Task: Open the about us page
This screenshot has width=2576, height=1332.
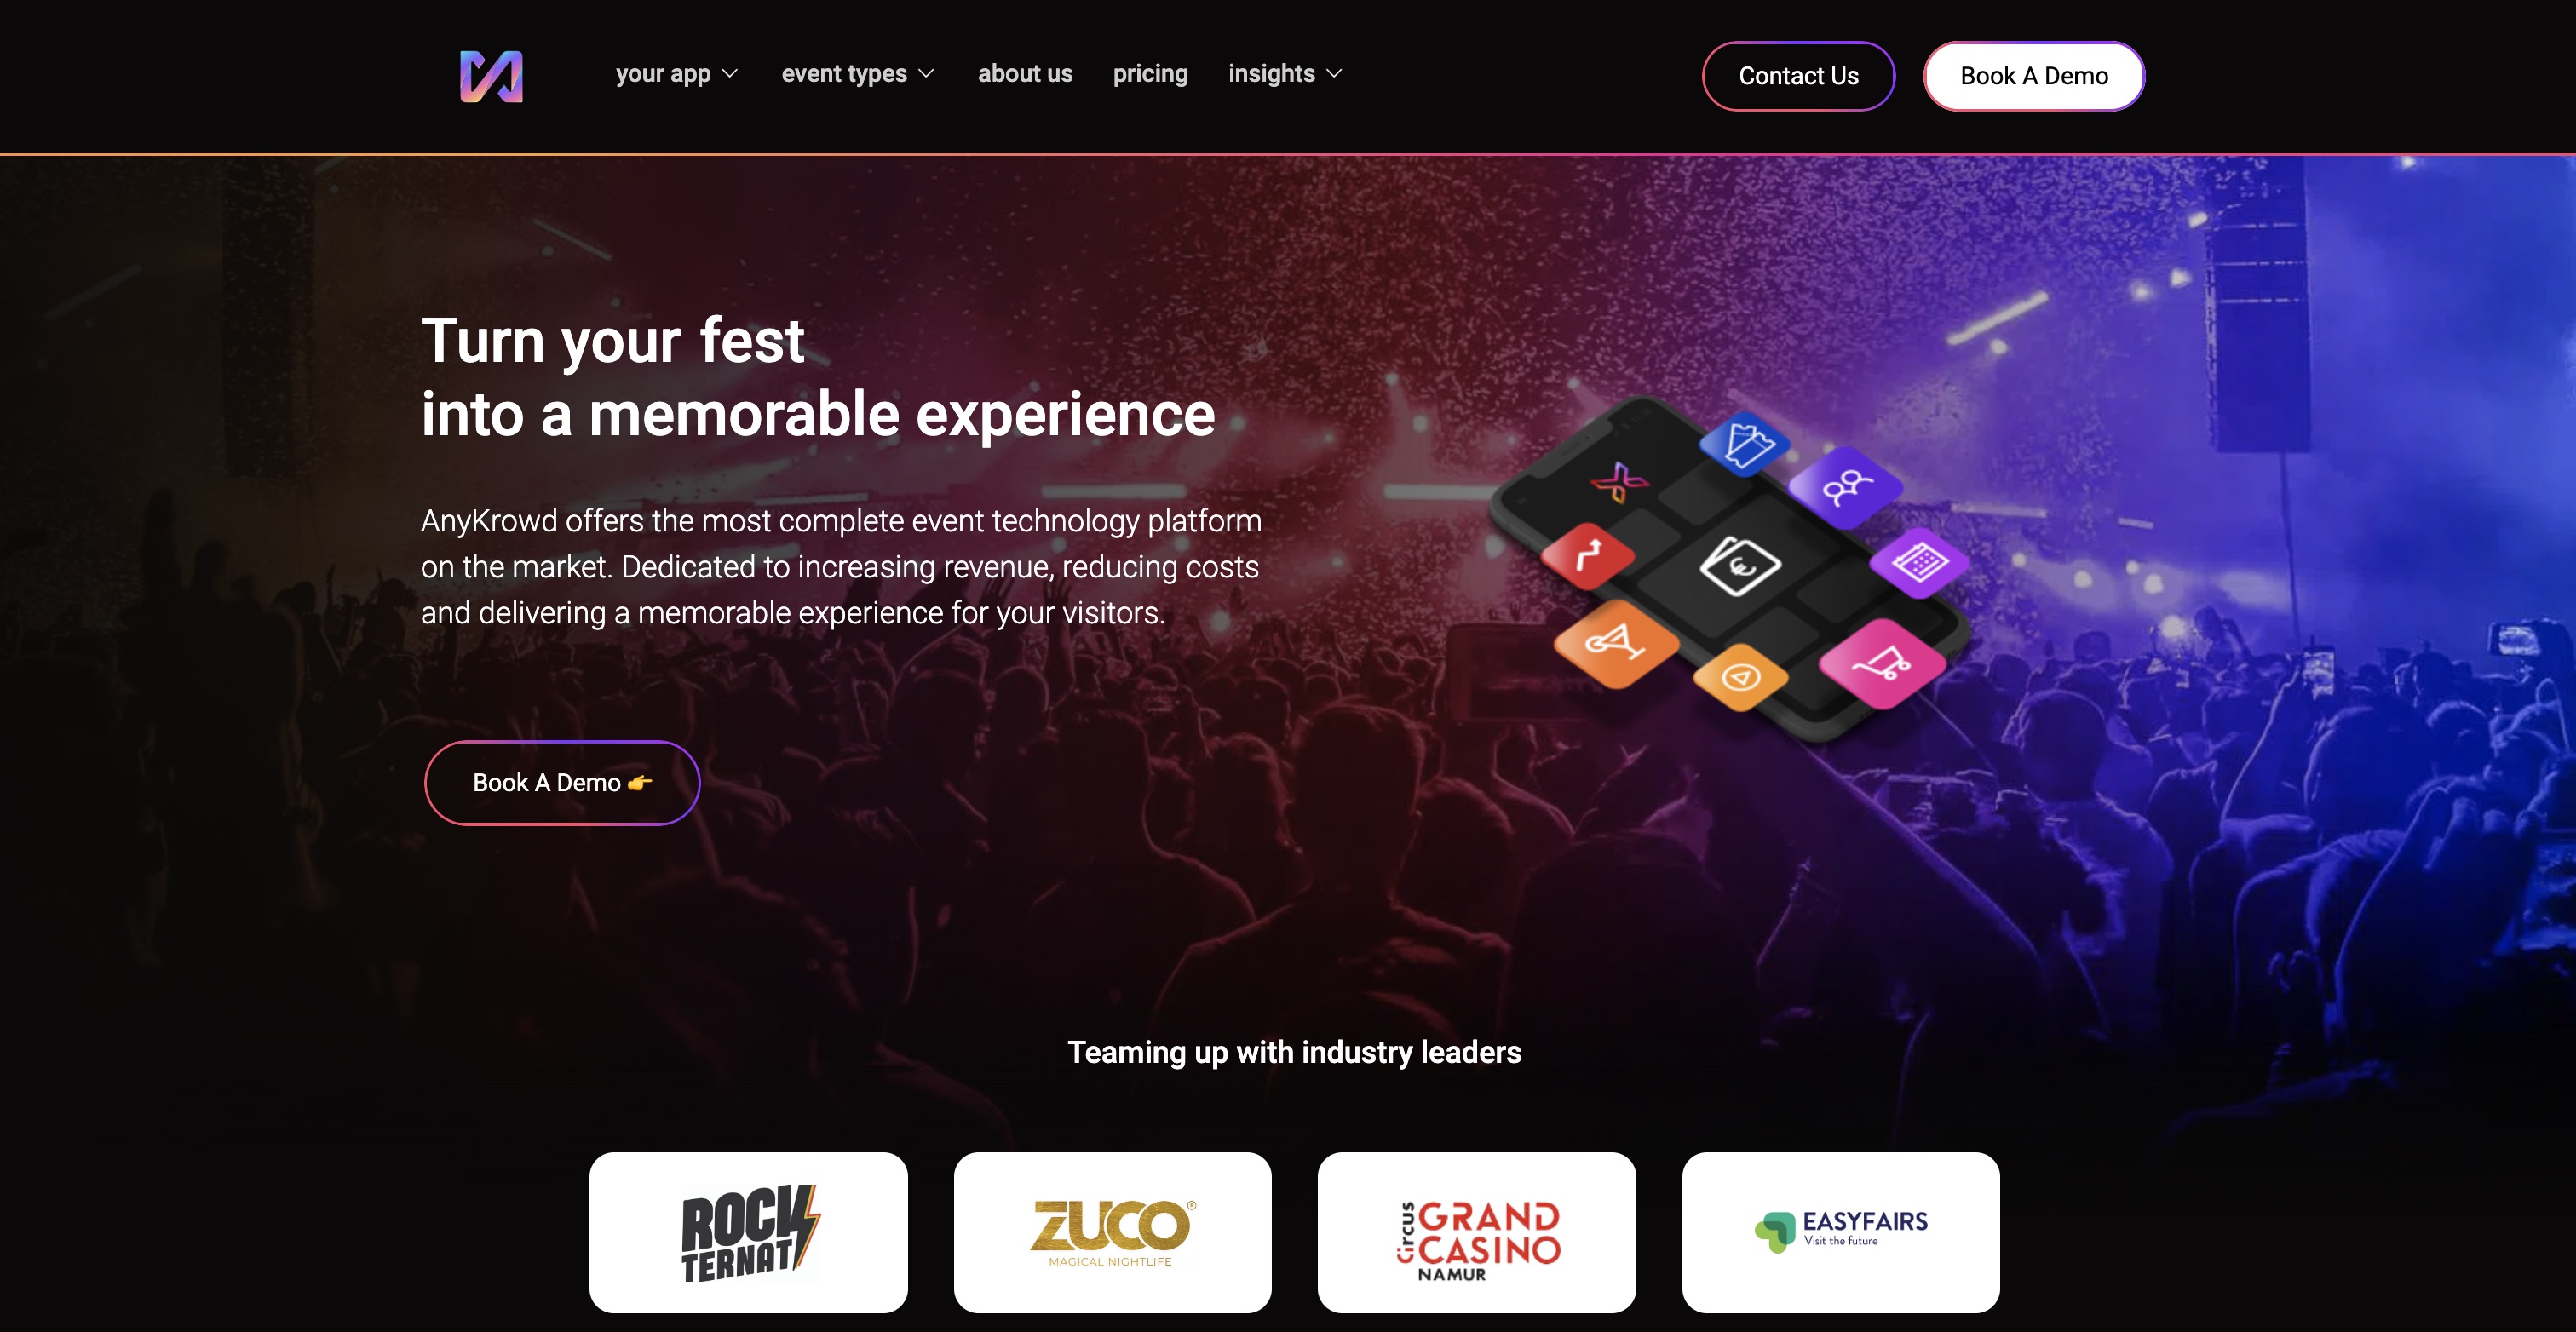Action: (x=1024, y=74)
